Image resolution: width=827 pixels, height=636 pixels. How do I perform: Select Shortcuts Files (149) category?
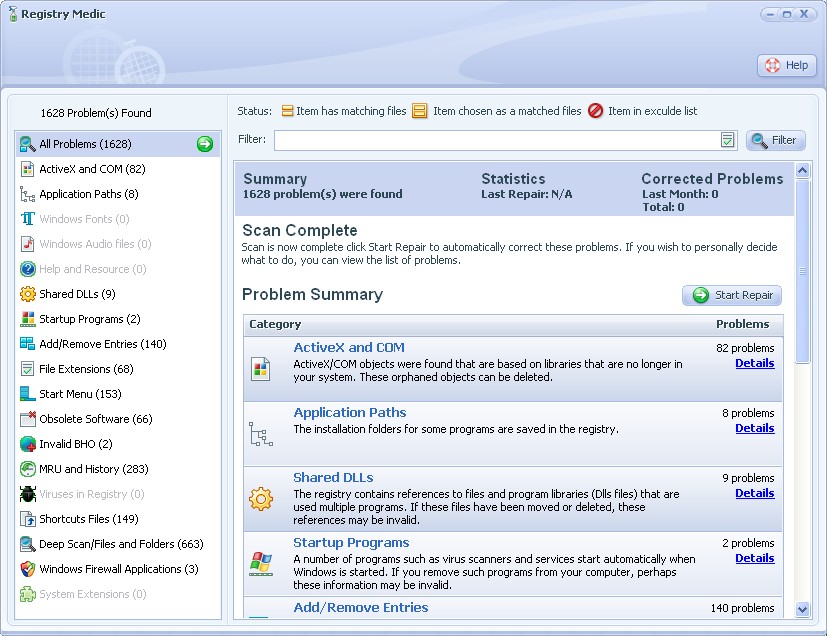(x=118, y=519)
